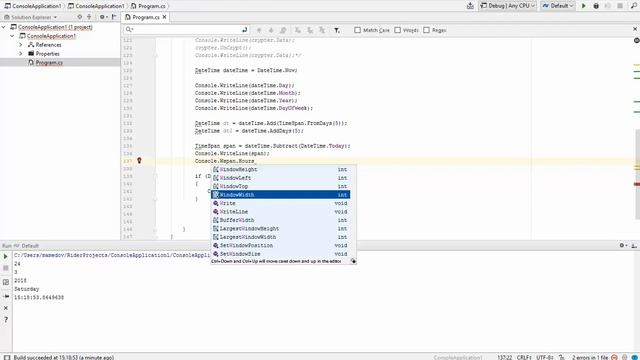Expand the References node
Image resolution: width=640 pixels, height=360 pixels.
[x=21, y=45]
